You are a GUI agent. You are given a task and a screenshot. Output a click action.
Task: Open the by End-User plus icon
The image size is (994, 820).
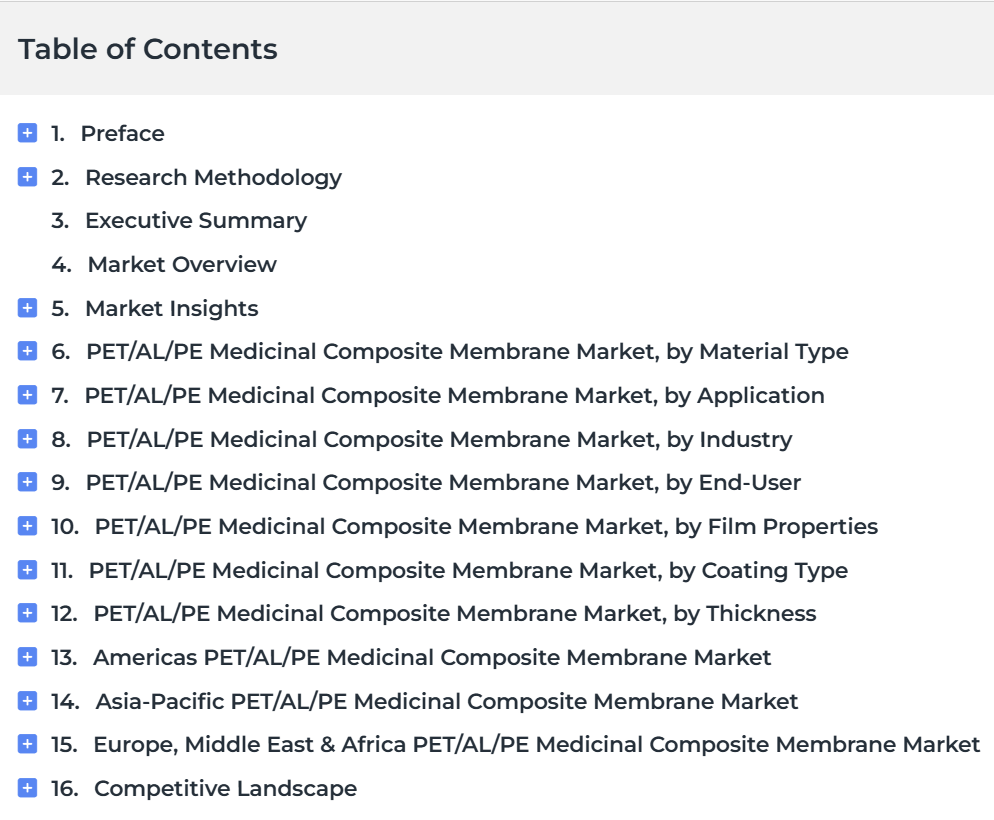(x=27, y=482)
